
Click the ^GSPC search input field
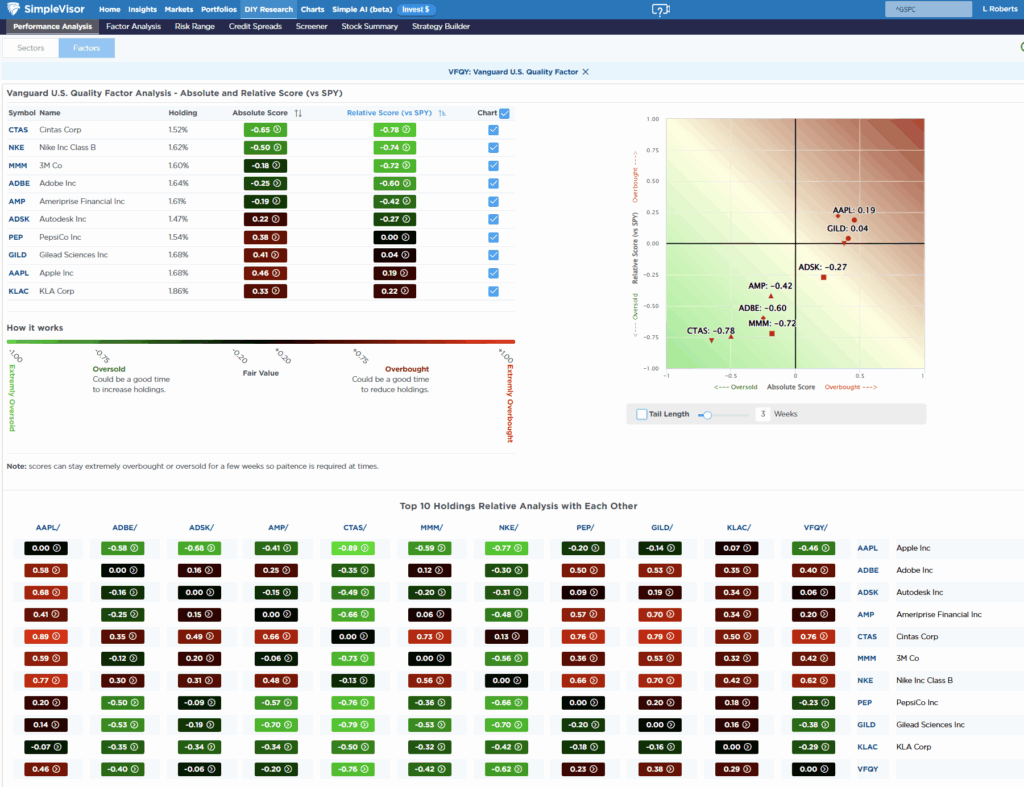point(928,8)
